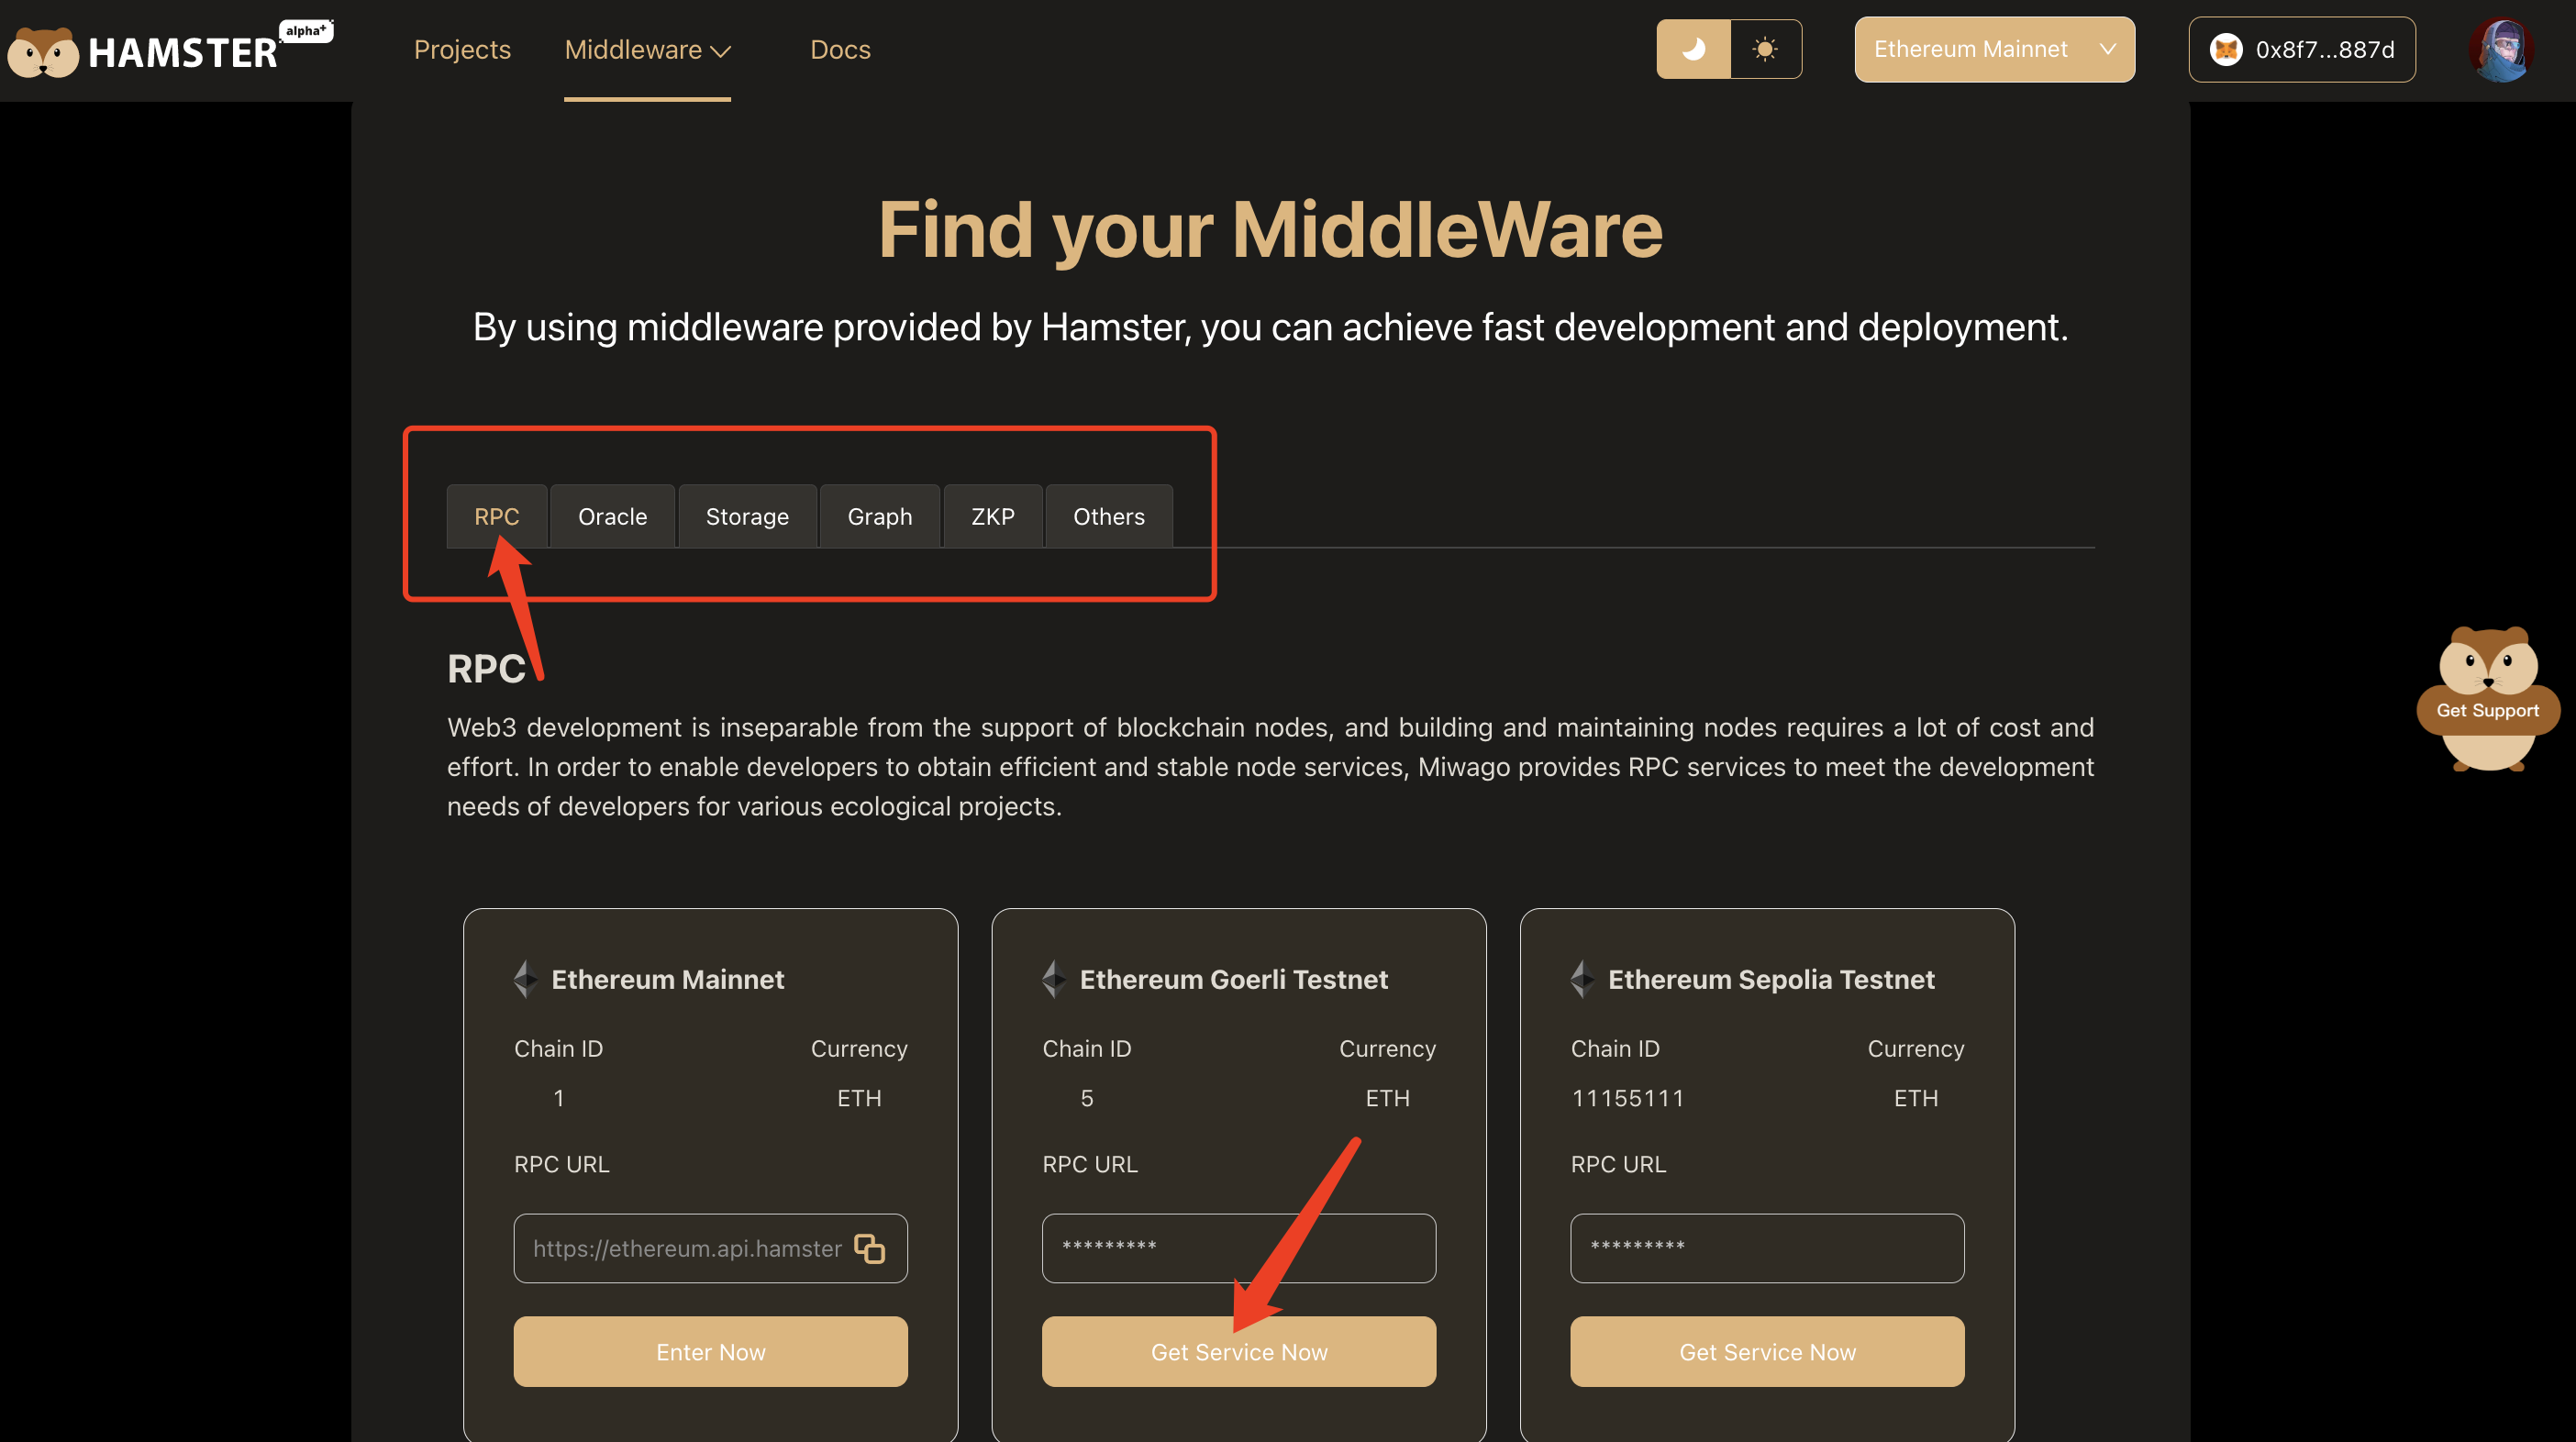The image size is (2576, 1442).
Task: Click the Sepolia Testnet masked RPC URL field
Action: point(1766,1248)
